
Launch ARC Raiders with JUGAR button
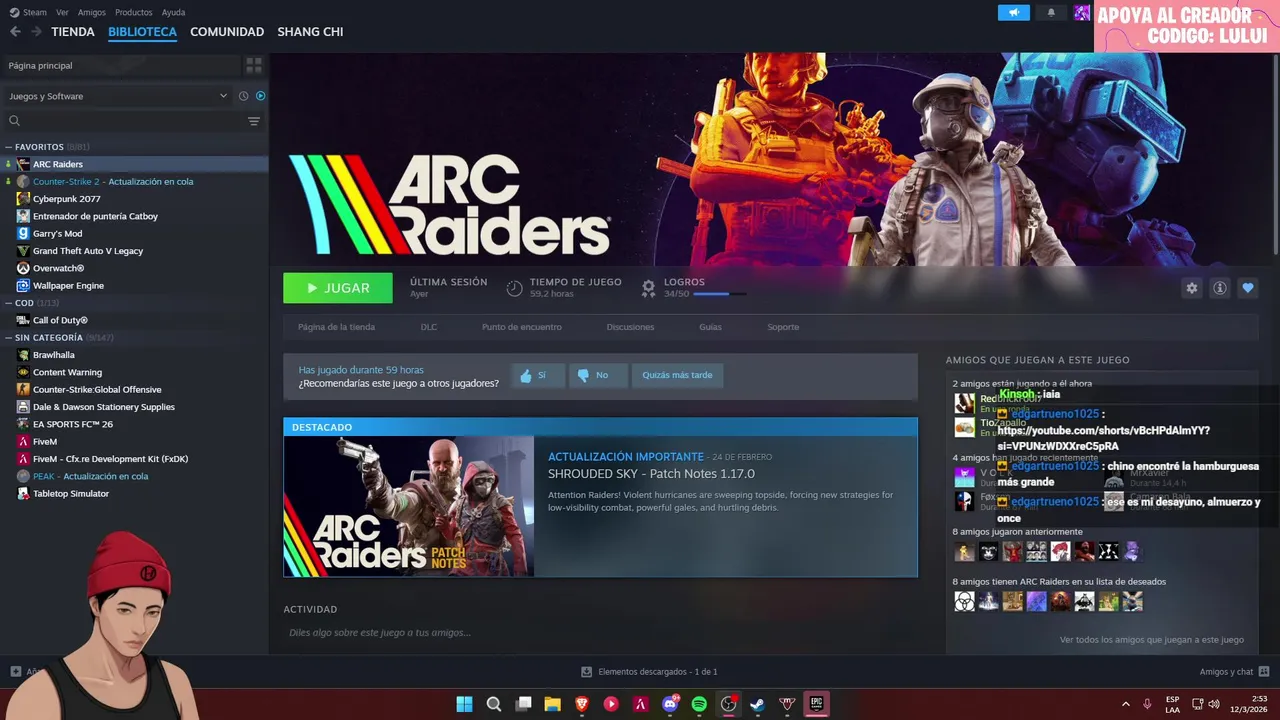click(x=338, y=288)
